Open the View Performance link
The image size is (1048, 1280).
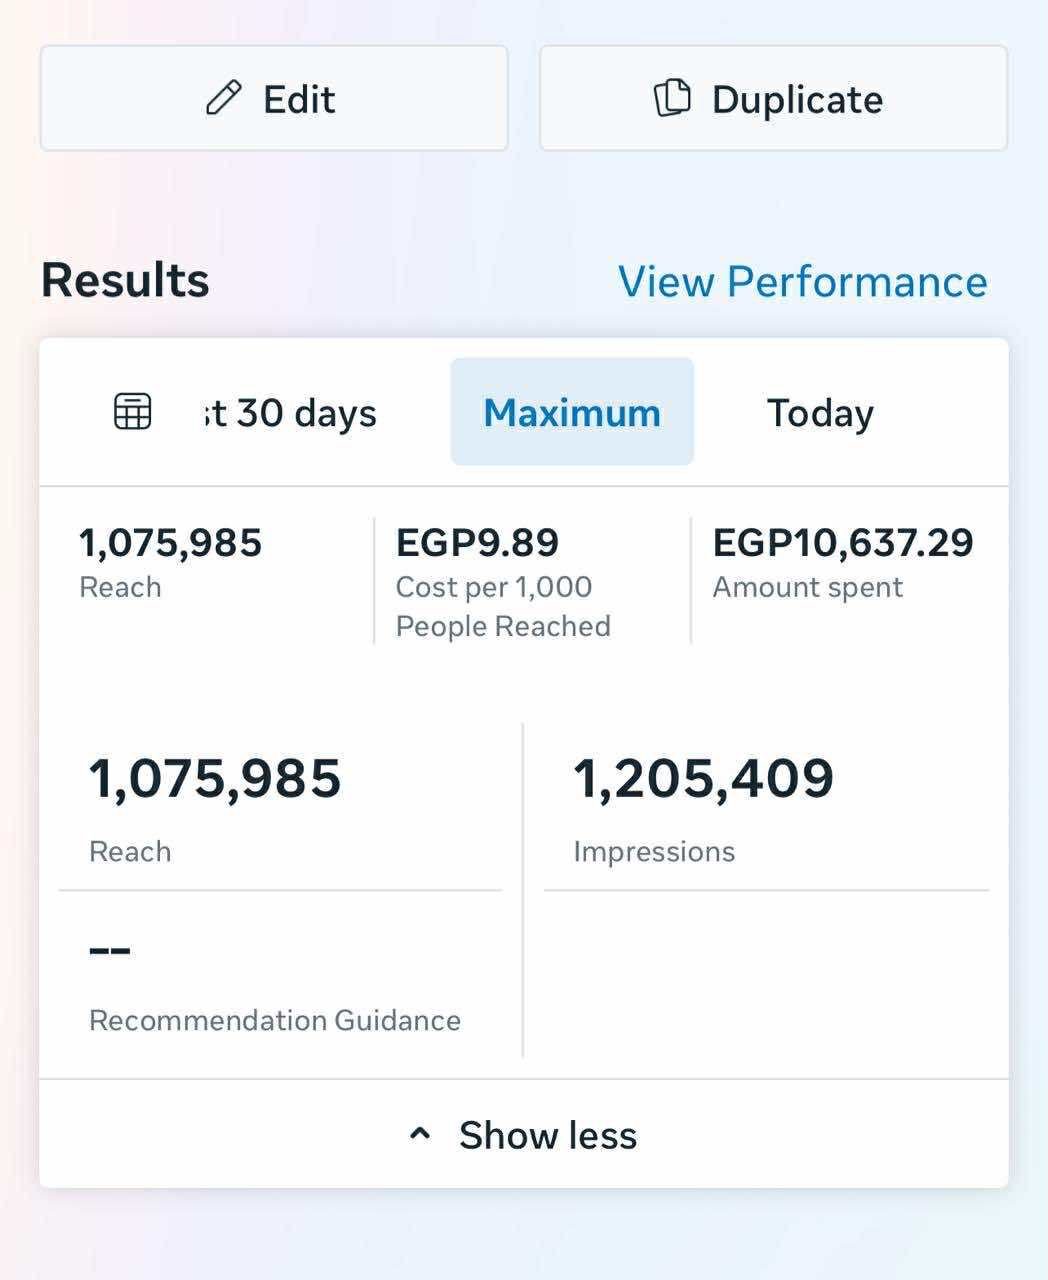point(802,282)
